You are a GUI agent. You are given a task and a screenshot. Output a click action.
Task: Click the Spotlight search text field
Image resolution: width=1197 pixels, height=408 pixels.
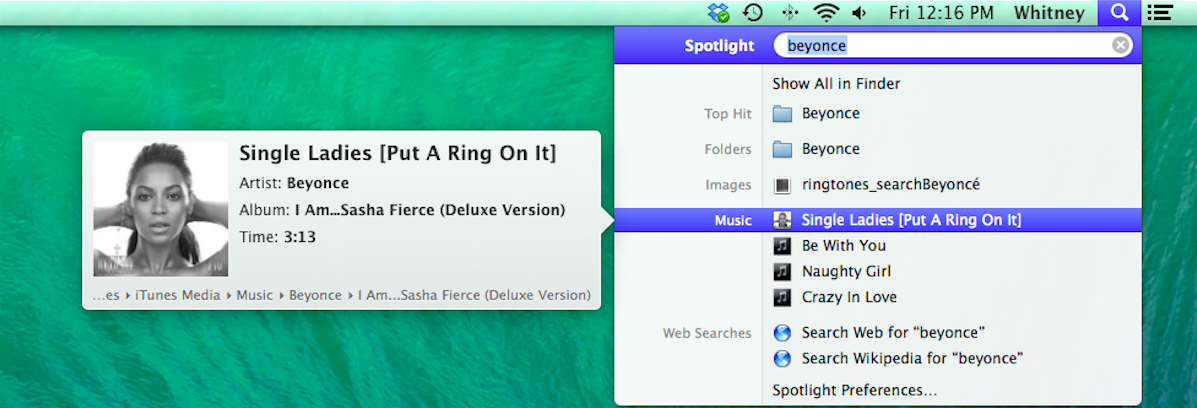(x=945, y=45)
